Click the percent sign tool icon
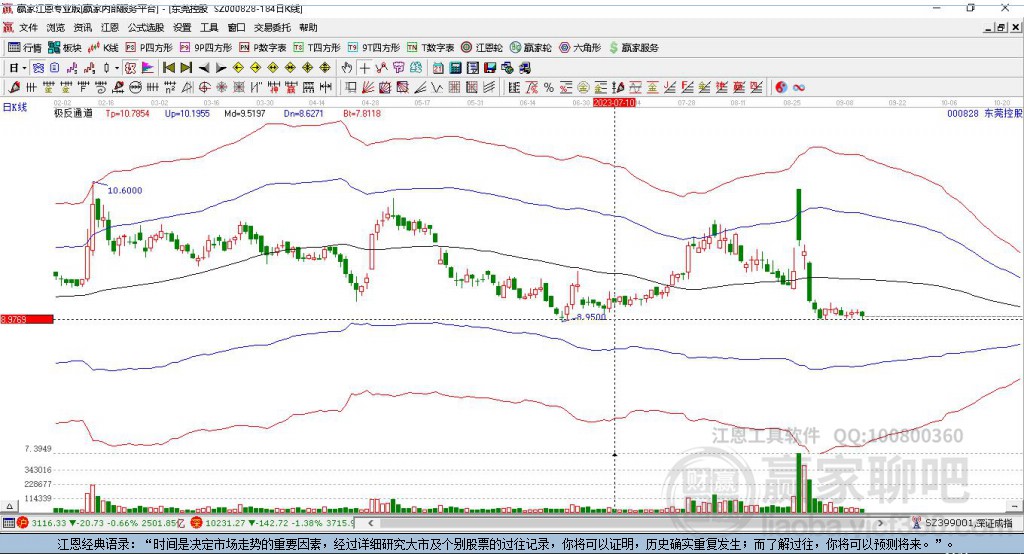This screenshot has height=554, width=1024. click(549, 87)
